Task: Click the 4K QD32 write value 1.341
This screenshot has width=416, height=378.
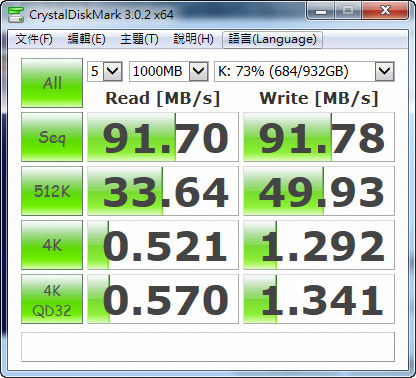Action: (x=319, y=299)
